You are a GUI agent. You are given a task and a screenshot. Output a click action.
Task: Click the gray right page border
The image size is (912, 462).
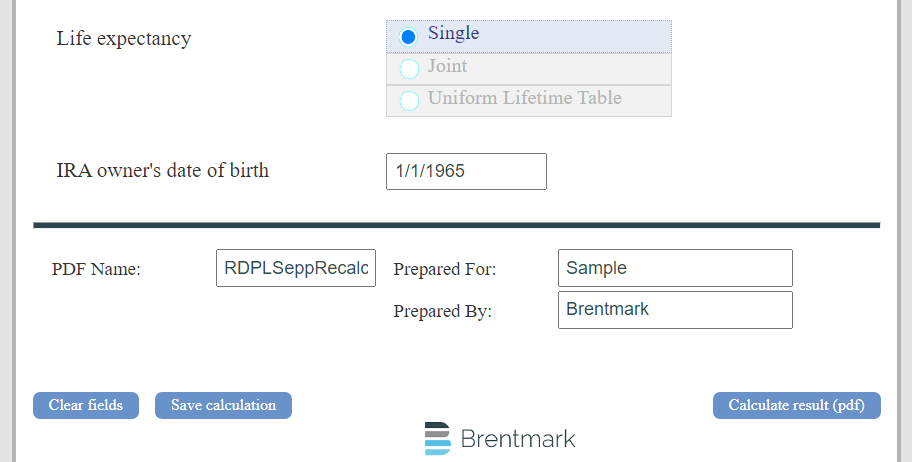[x=904, y=230]
